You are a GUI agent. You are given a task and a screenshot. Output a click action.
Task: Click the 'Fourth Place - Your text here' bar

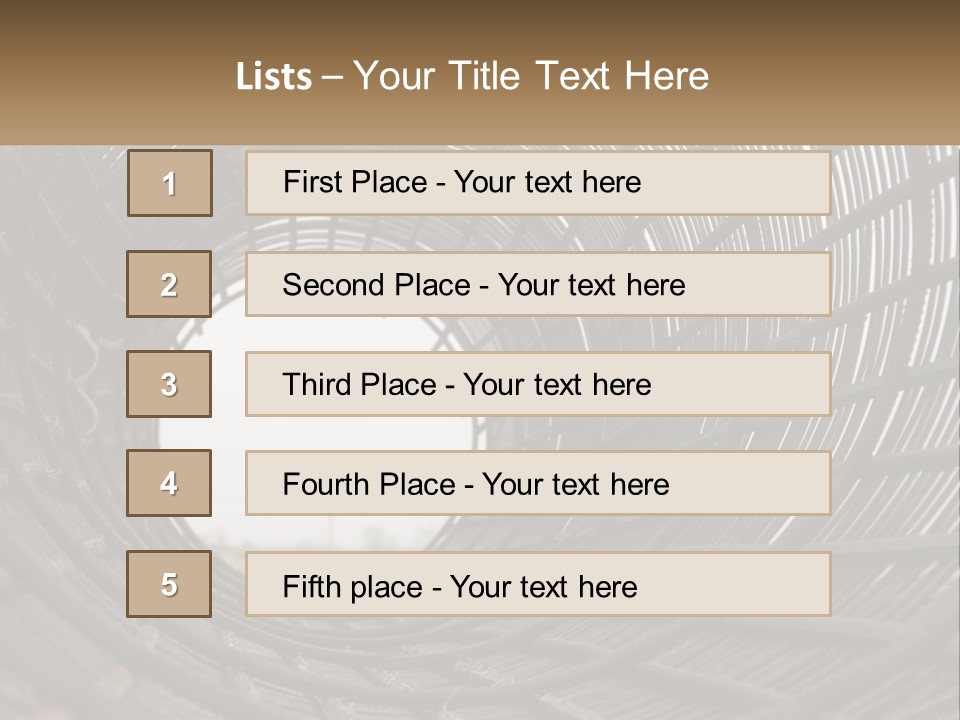538,483
